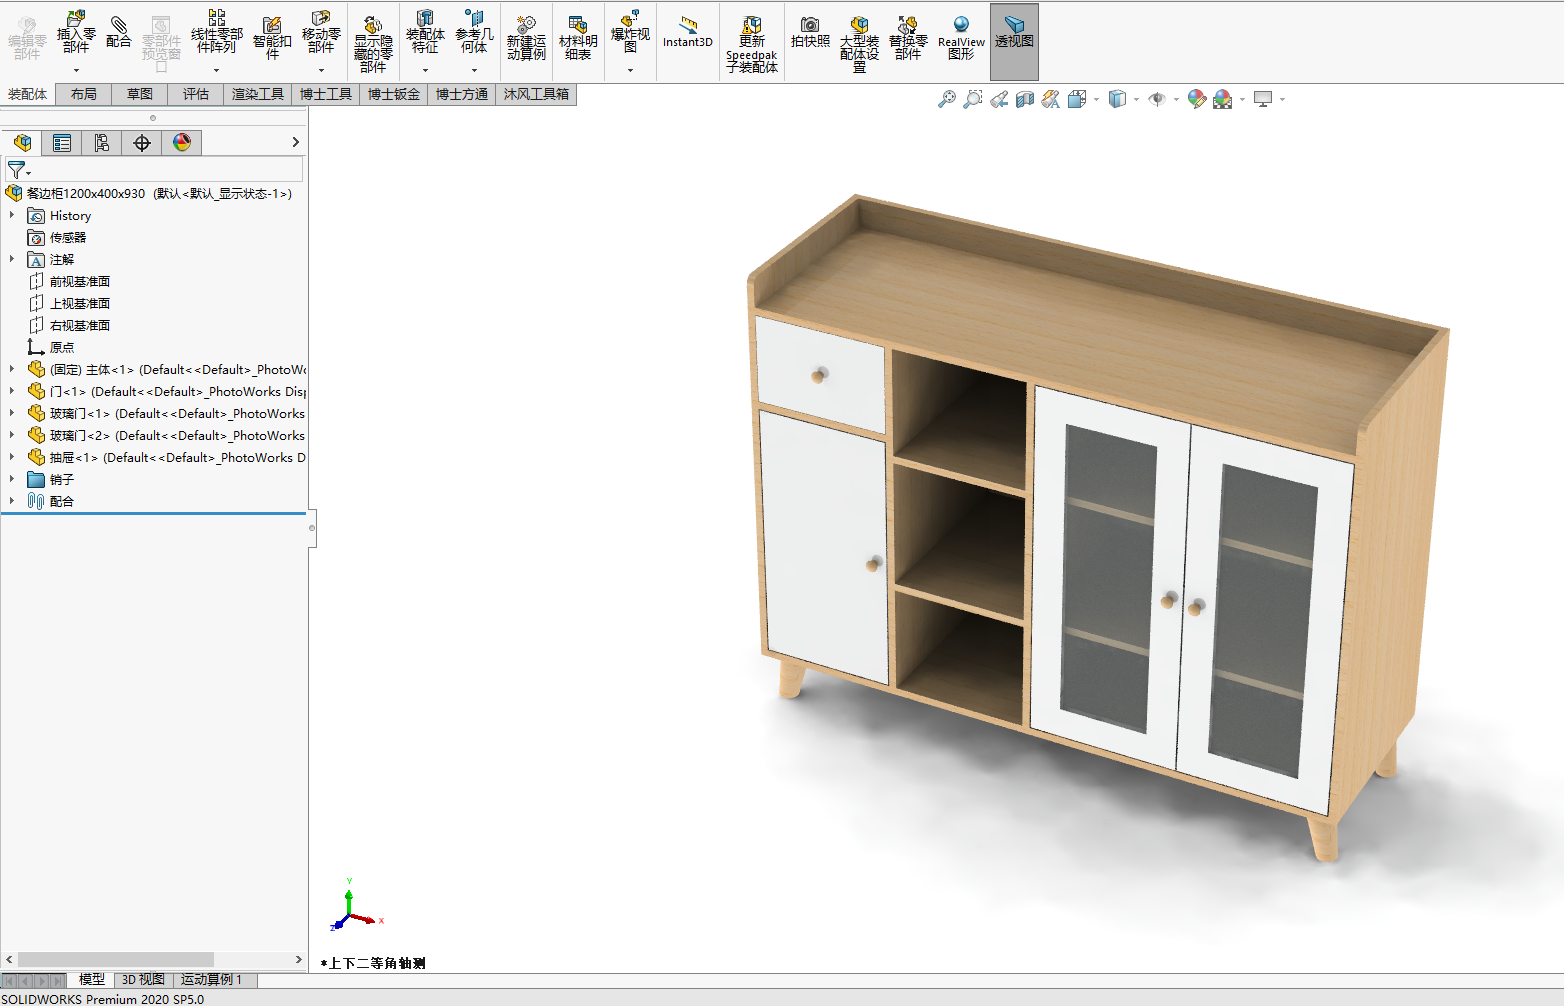Image resolution: width=1564 pixels, height=1006 pixels.
Task: Expand the 抽屉<1> component node
Action: tap(12, 457)
